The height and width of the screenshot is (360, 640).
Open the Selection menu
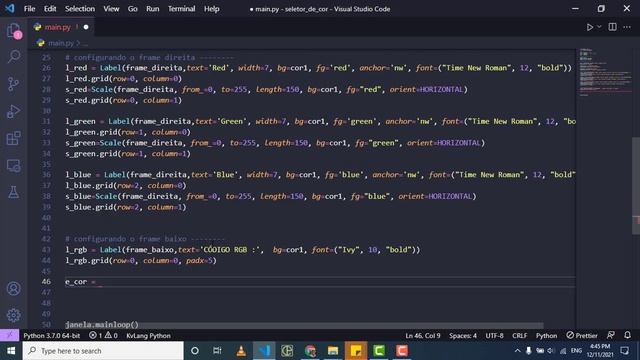pyautogui.click(x=80, y=9)
